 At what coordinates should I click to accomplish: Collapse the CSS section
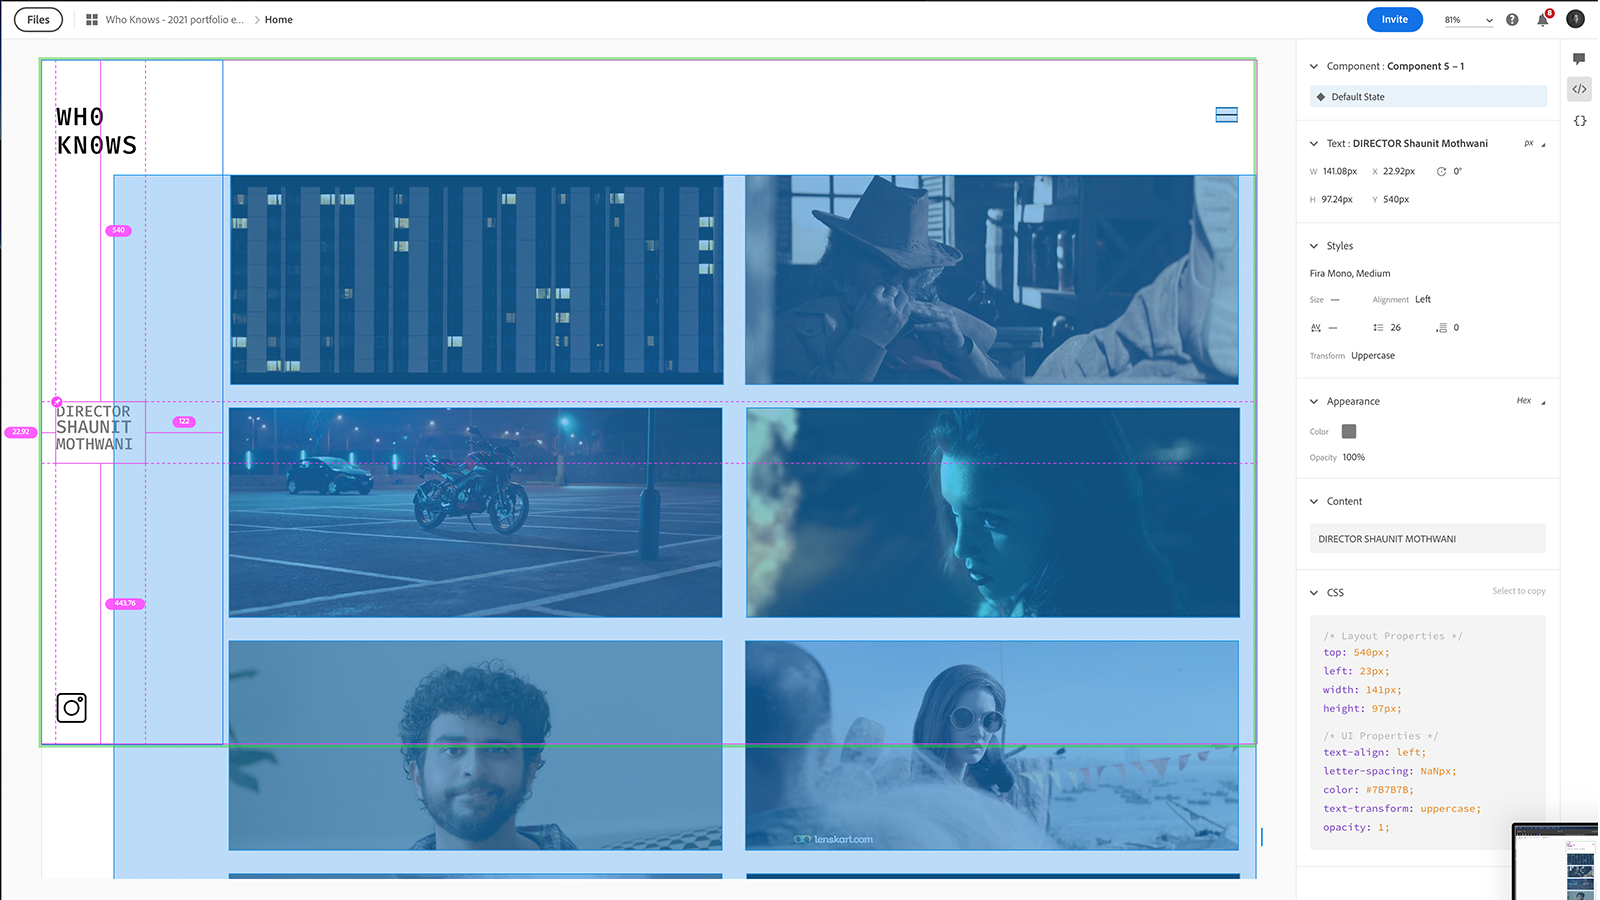coord(1314,593)
